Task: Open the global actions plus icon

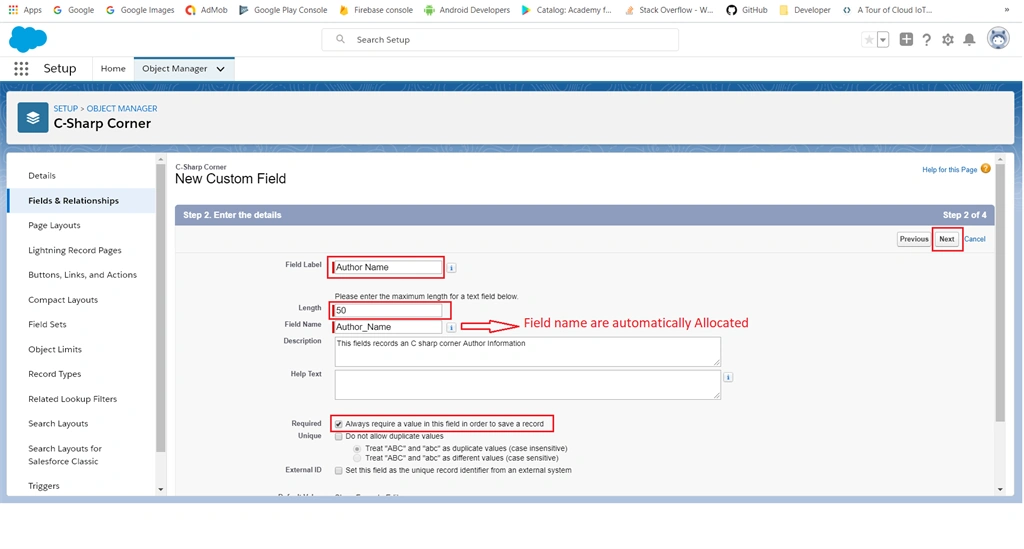Action: pyautogui.click(x=906, y=39)
